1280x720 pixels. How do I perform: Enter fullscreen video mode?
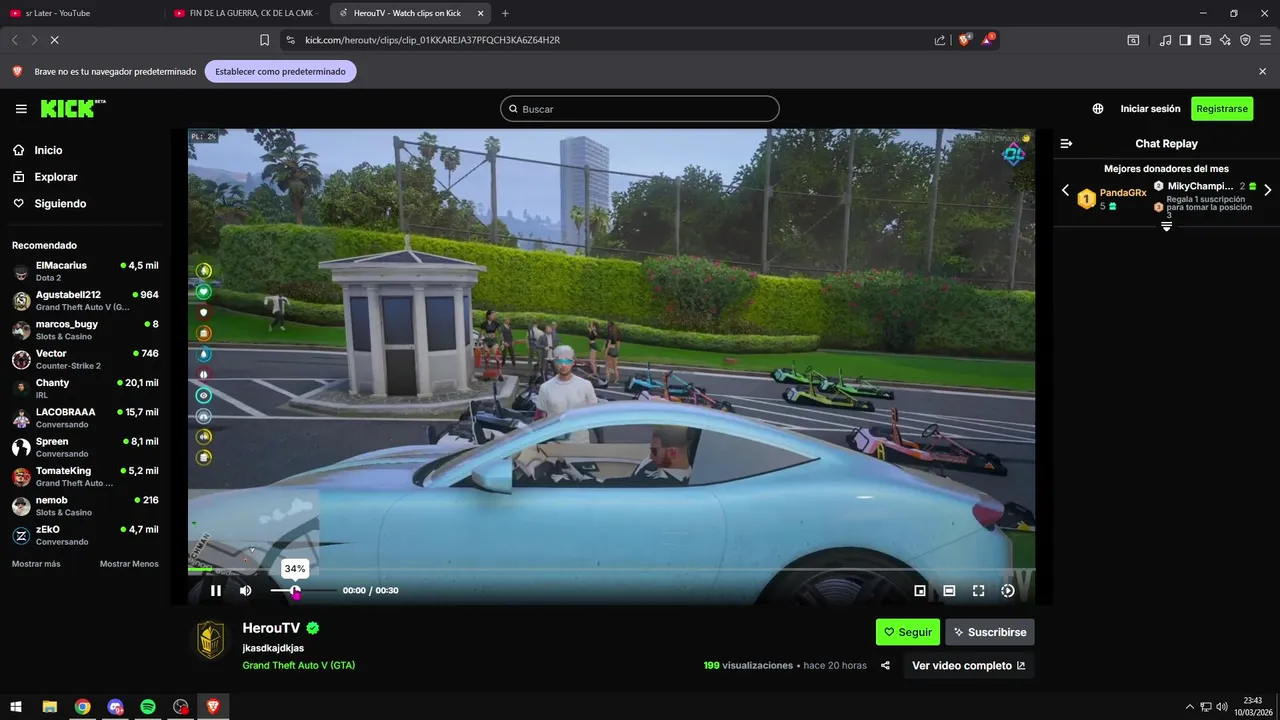pyautogui.click(x=979, y=591)
